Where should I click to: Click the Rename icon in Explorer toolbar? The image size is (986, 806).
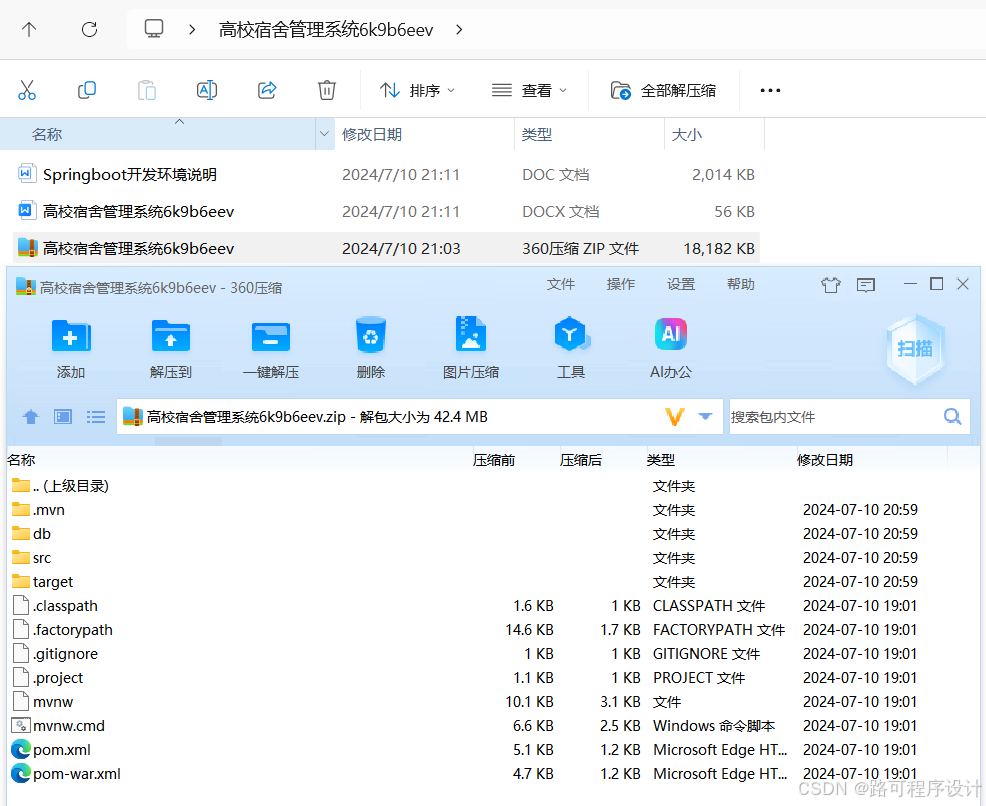pyautogui.click(x=207, y=91)
